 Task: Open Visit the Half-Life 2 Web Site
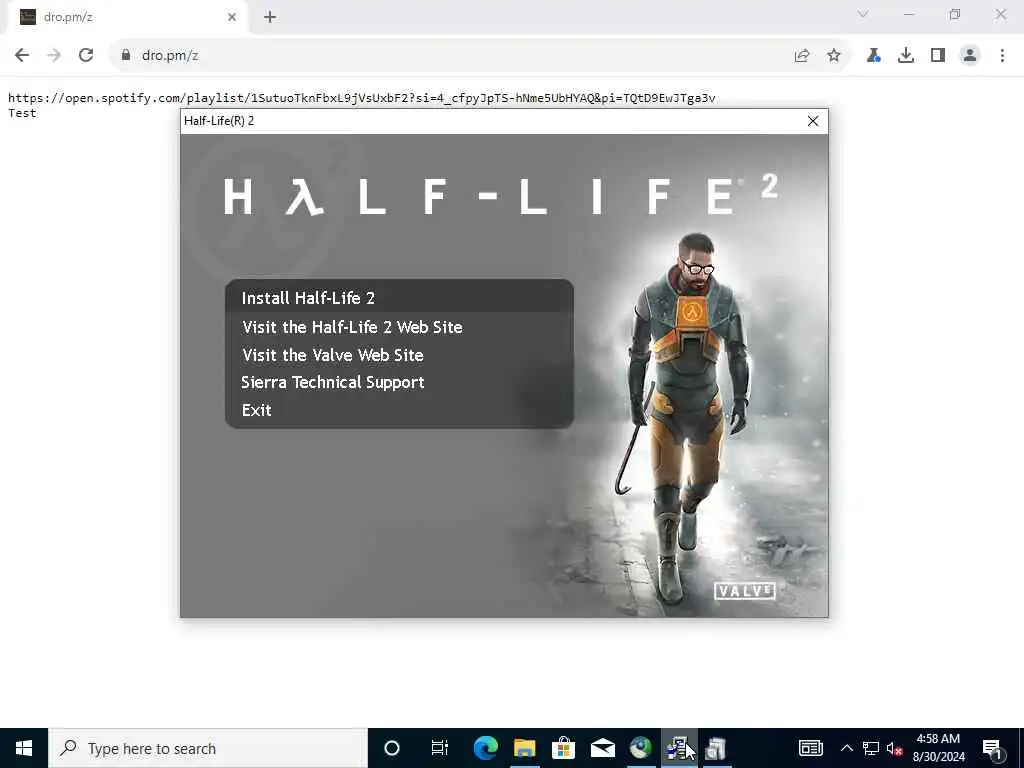tap(352, 327)
